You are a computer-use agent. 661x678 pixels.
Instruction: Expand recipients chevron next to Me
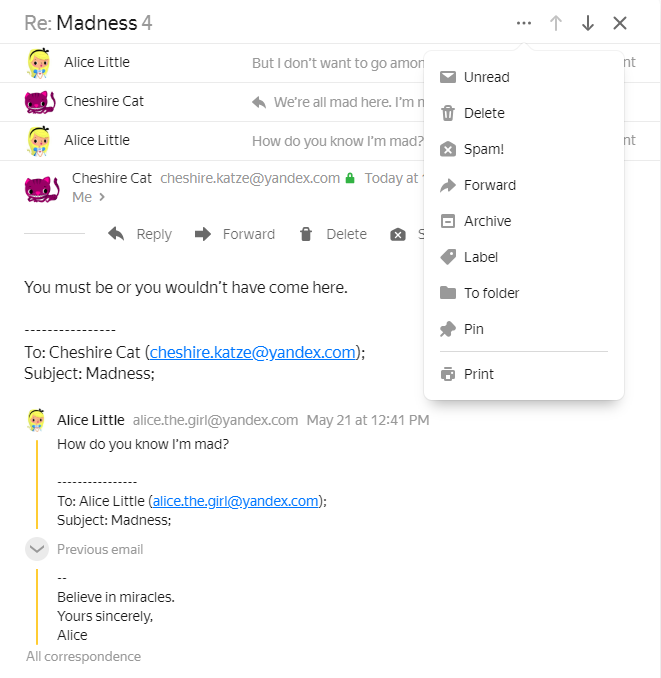tap(102, 198)
